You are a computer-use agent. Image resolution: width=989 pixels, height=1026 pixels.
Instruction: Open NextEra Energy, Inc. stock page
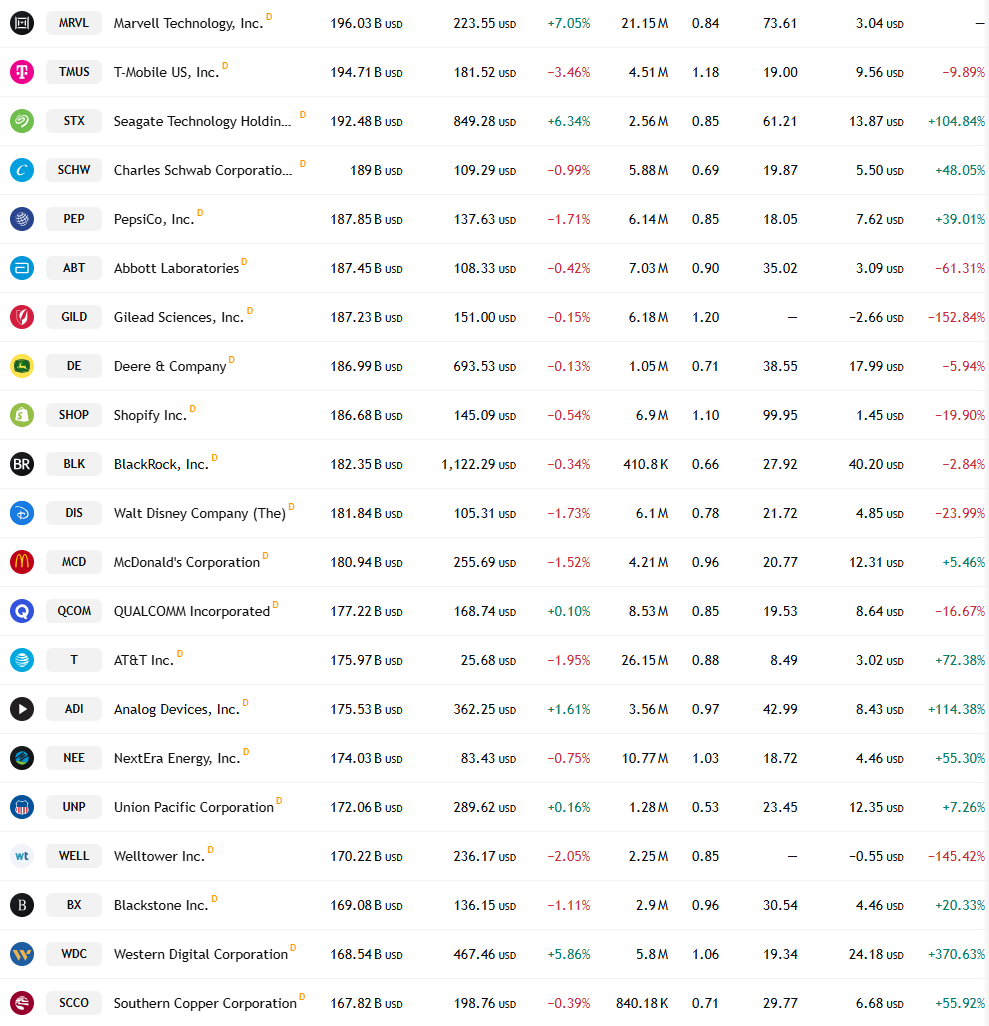177,758
